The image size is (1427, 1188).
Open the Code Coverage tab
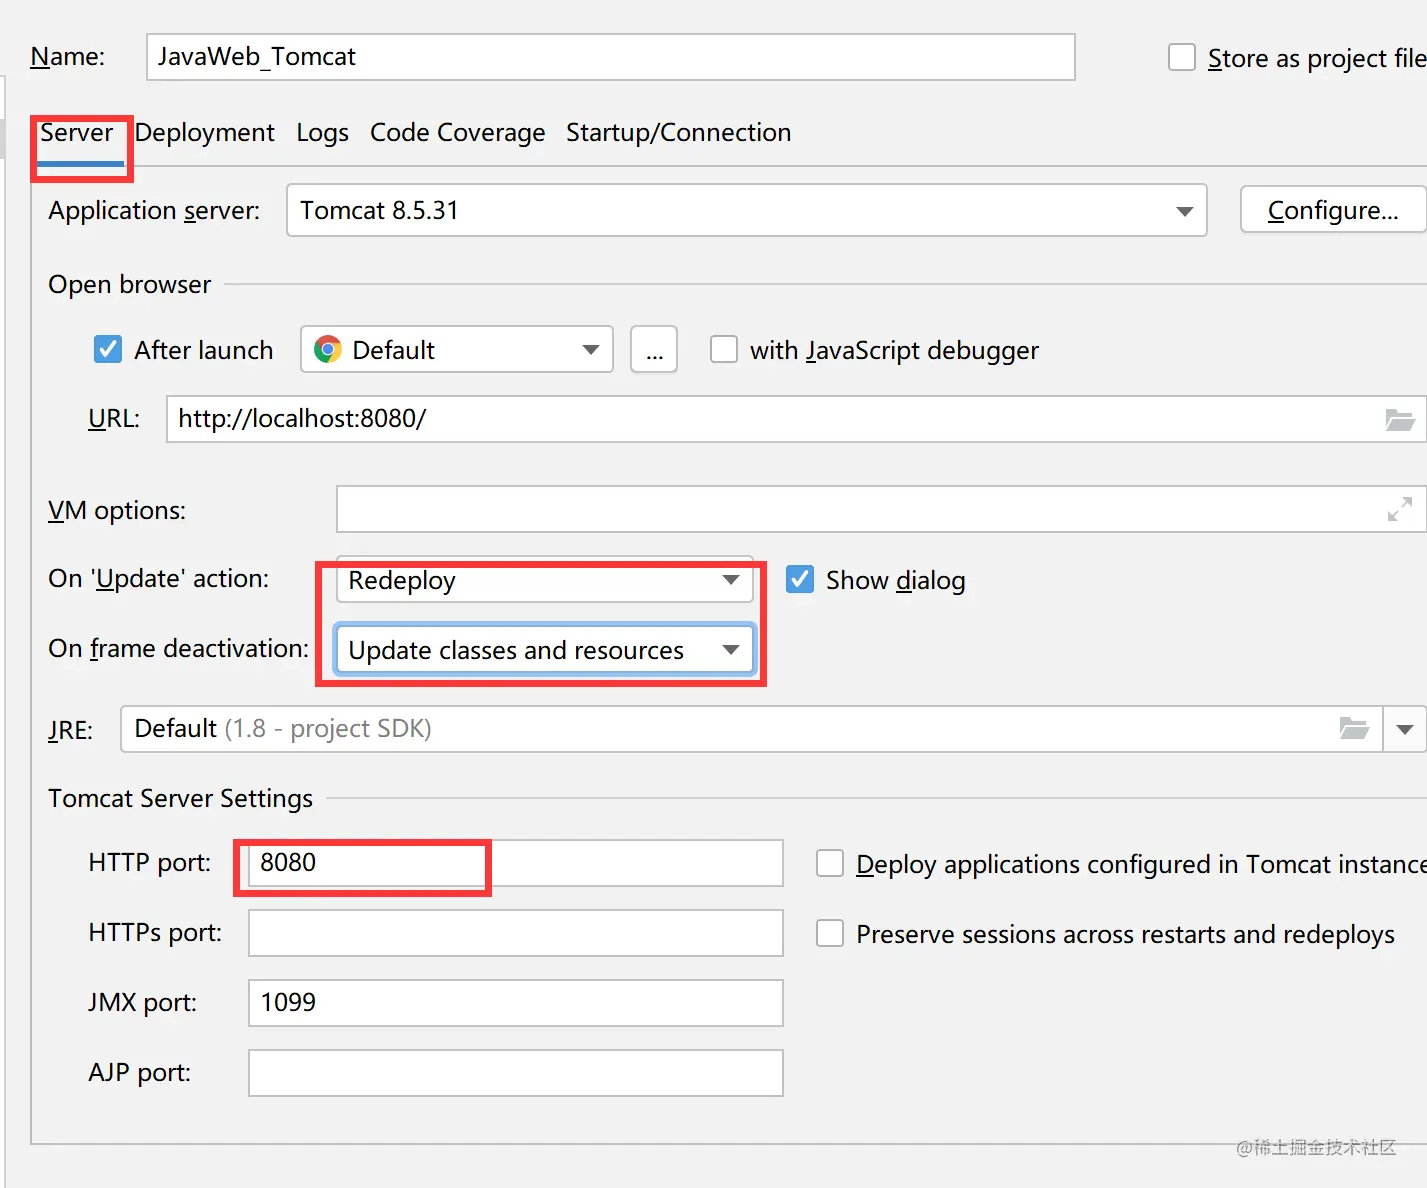457,133
